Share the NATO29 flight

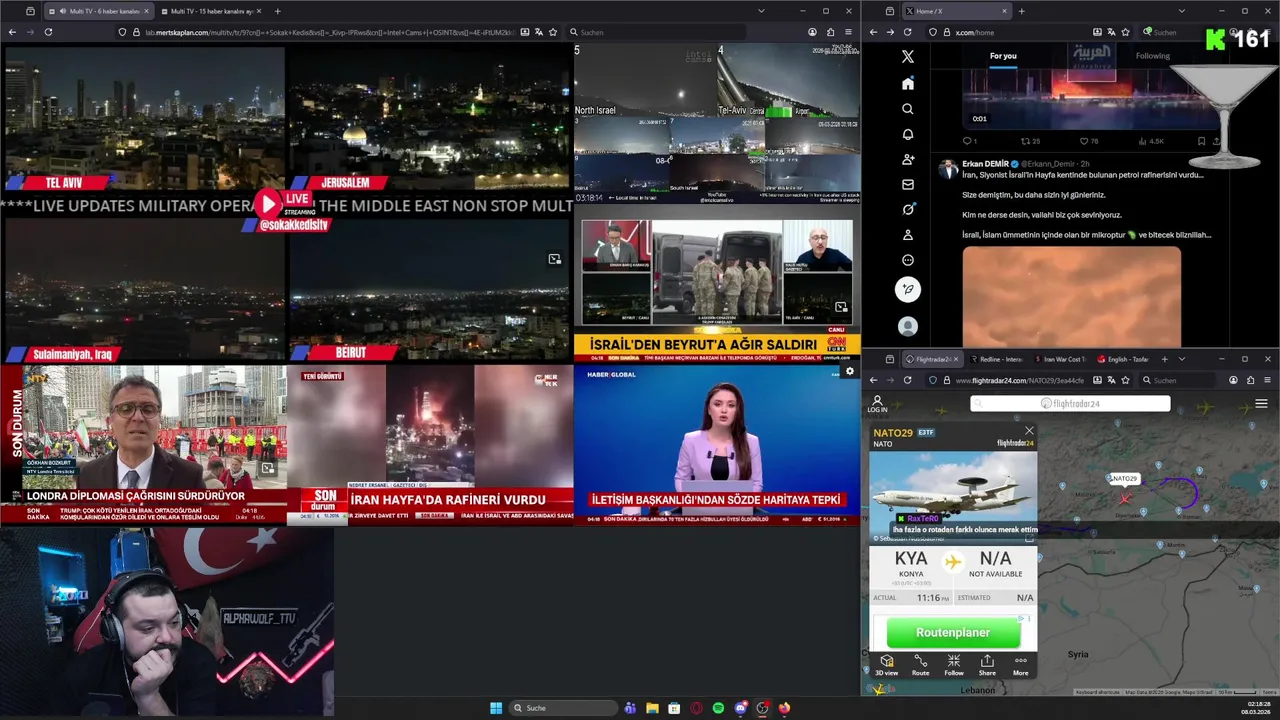tap(987, 666)
